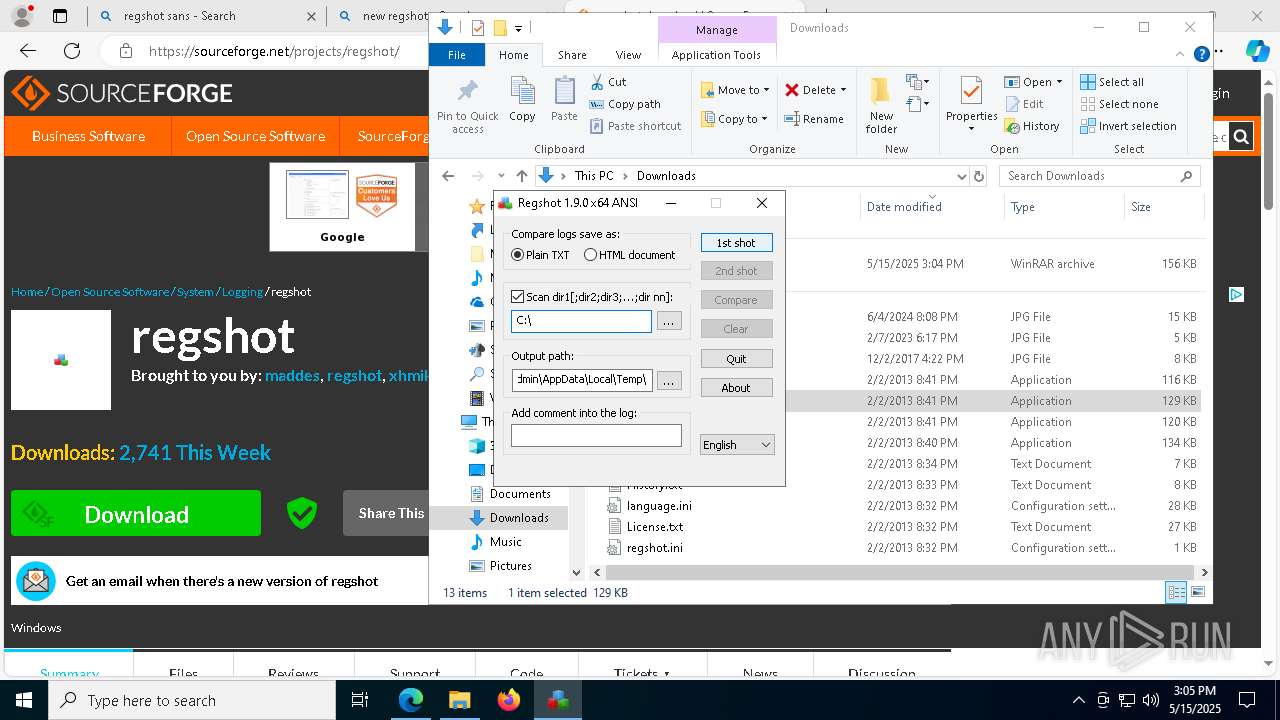Screen dimensions: 1280x720
Task: Click the Windows Start button
Action: click(24, 700)
